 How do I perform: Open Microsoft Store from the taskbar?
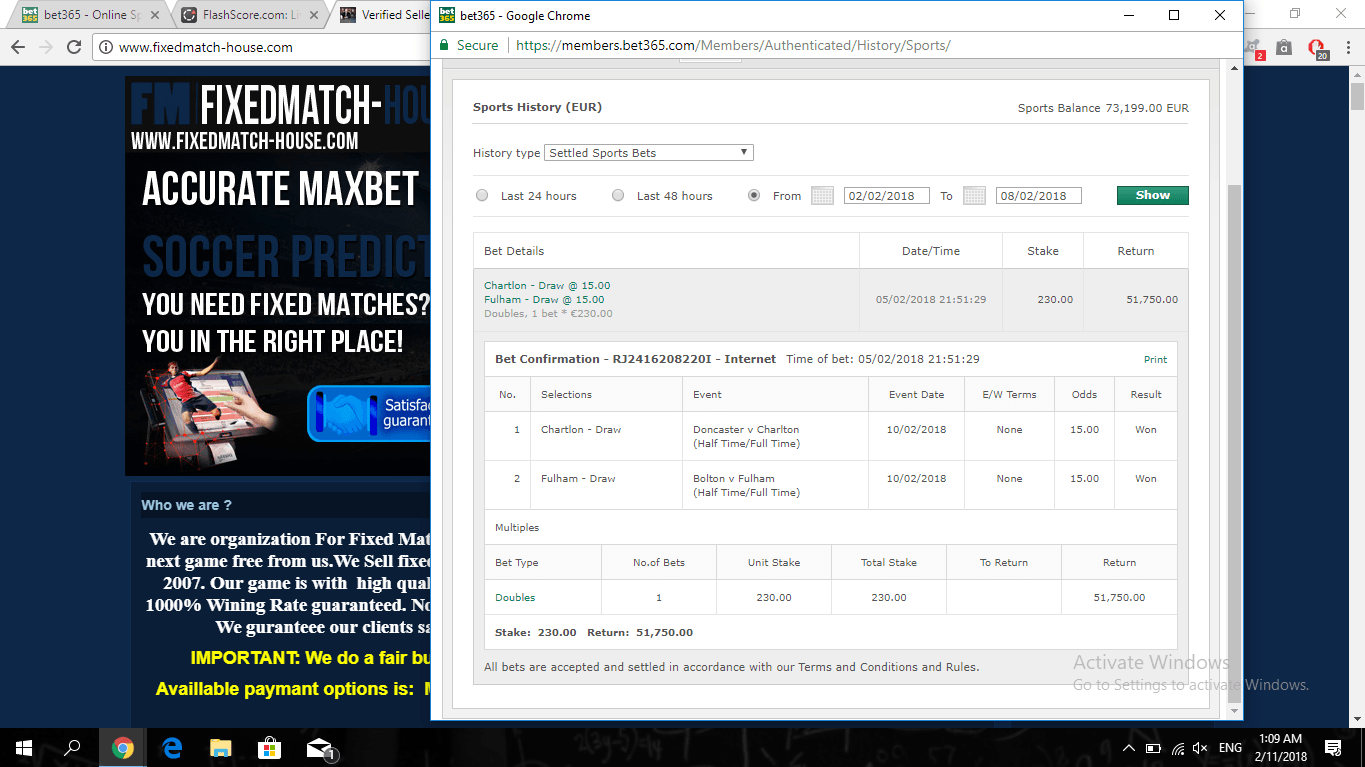point(269,747)
